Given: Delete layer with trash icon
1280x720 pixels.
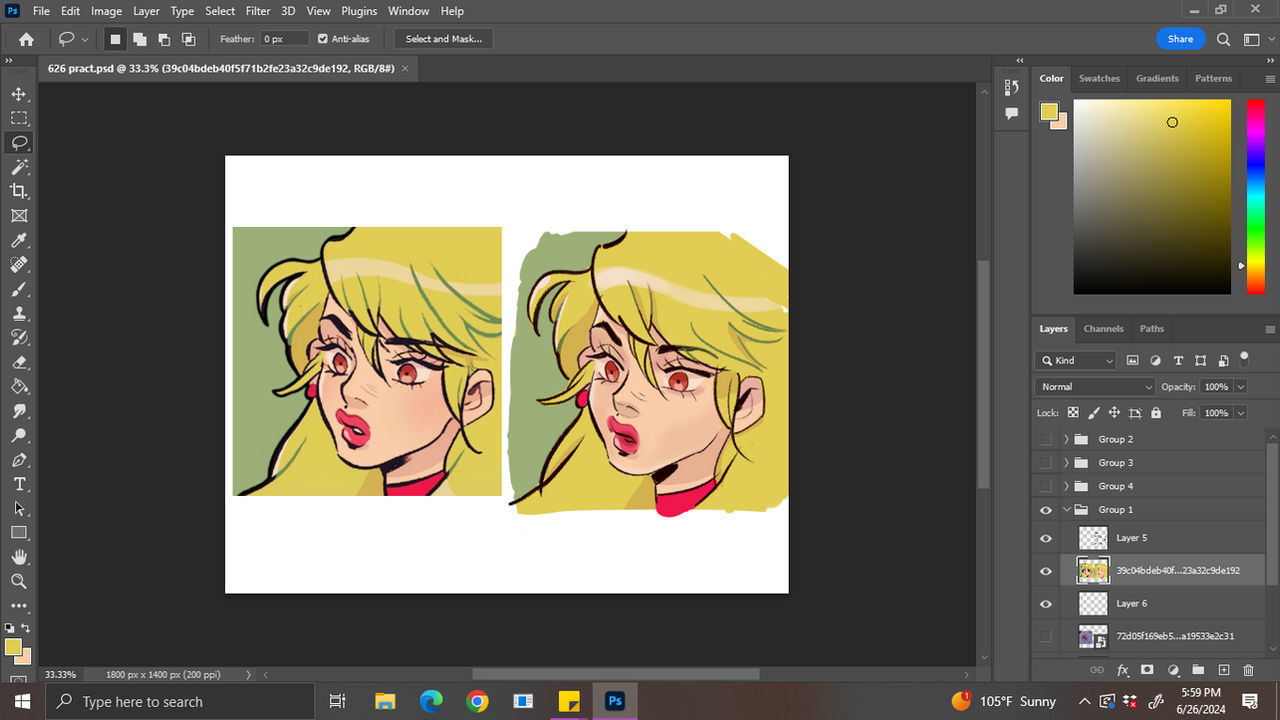Looking at the screenshot, I should tap(1248, 670).
